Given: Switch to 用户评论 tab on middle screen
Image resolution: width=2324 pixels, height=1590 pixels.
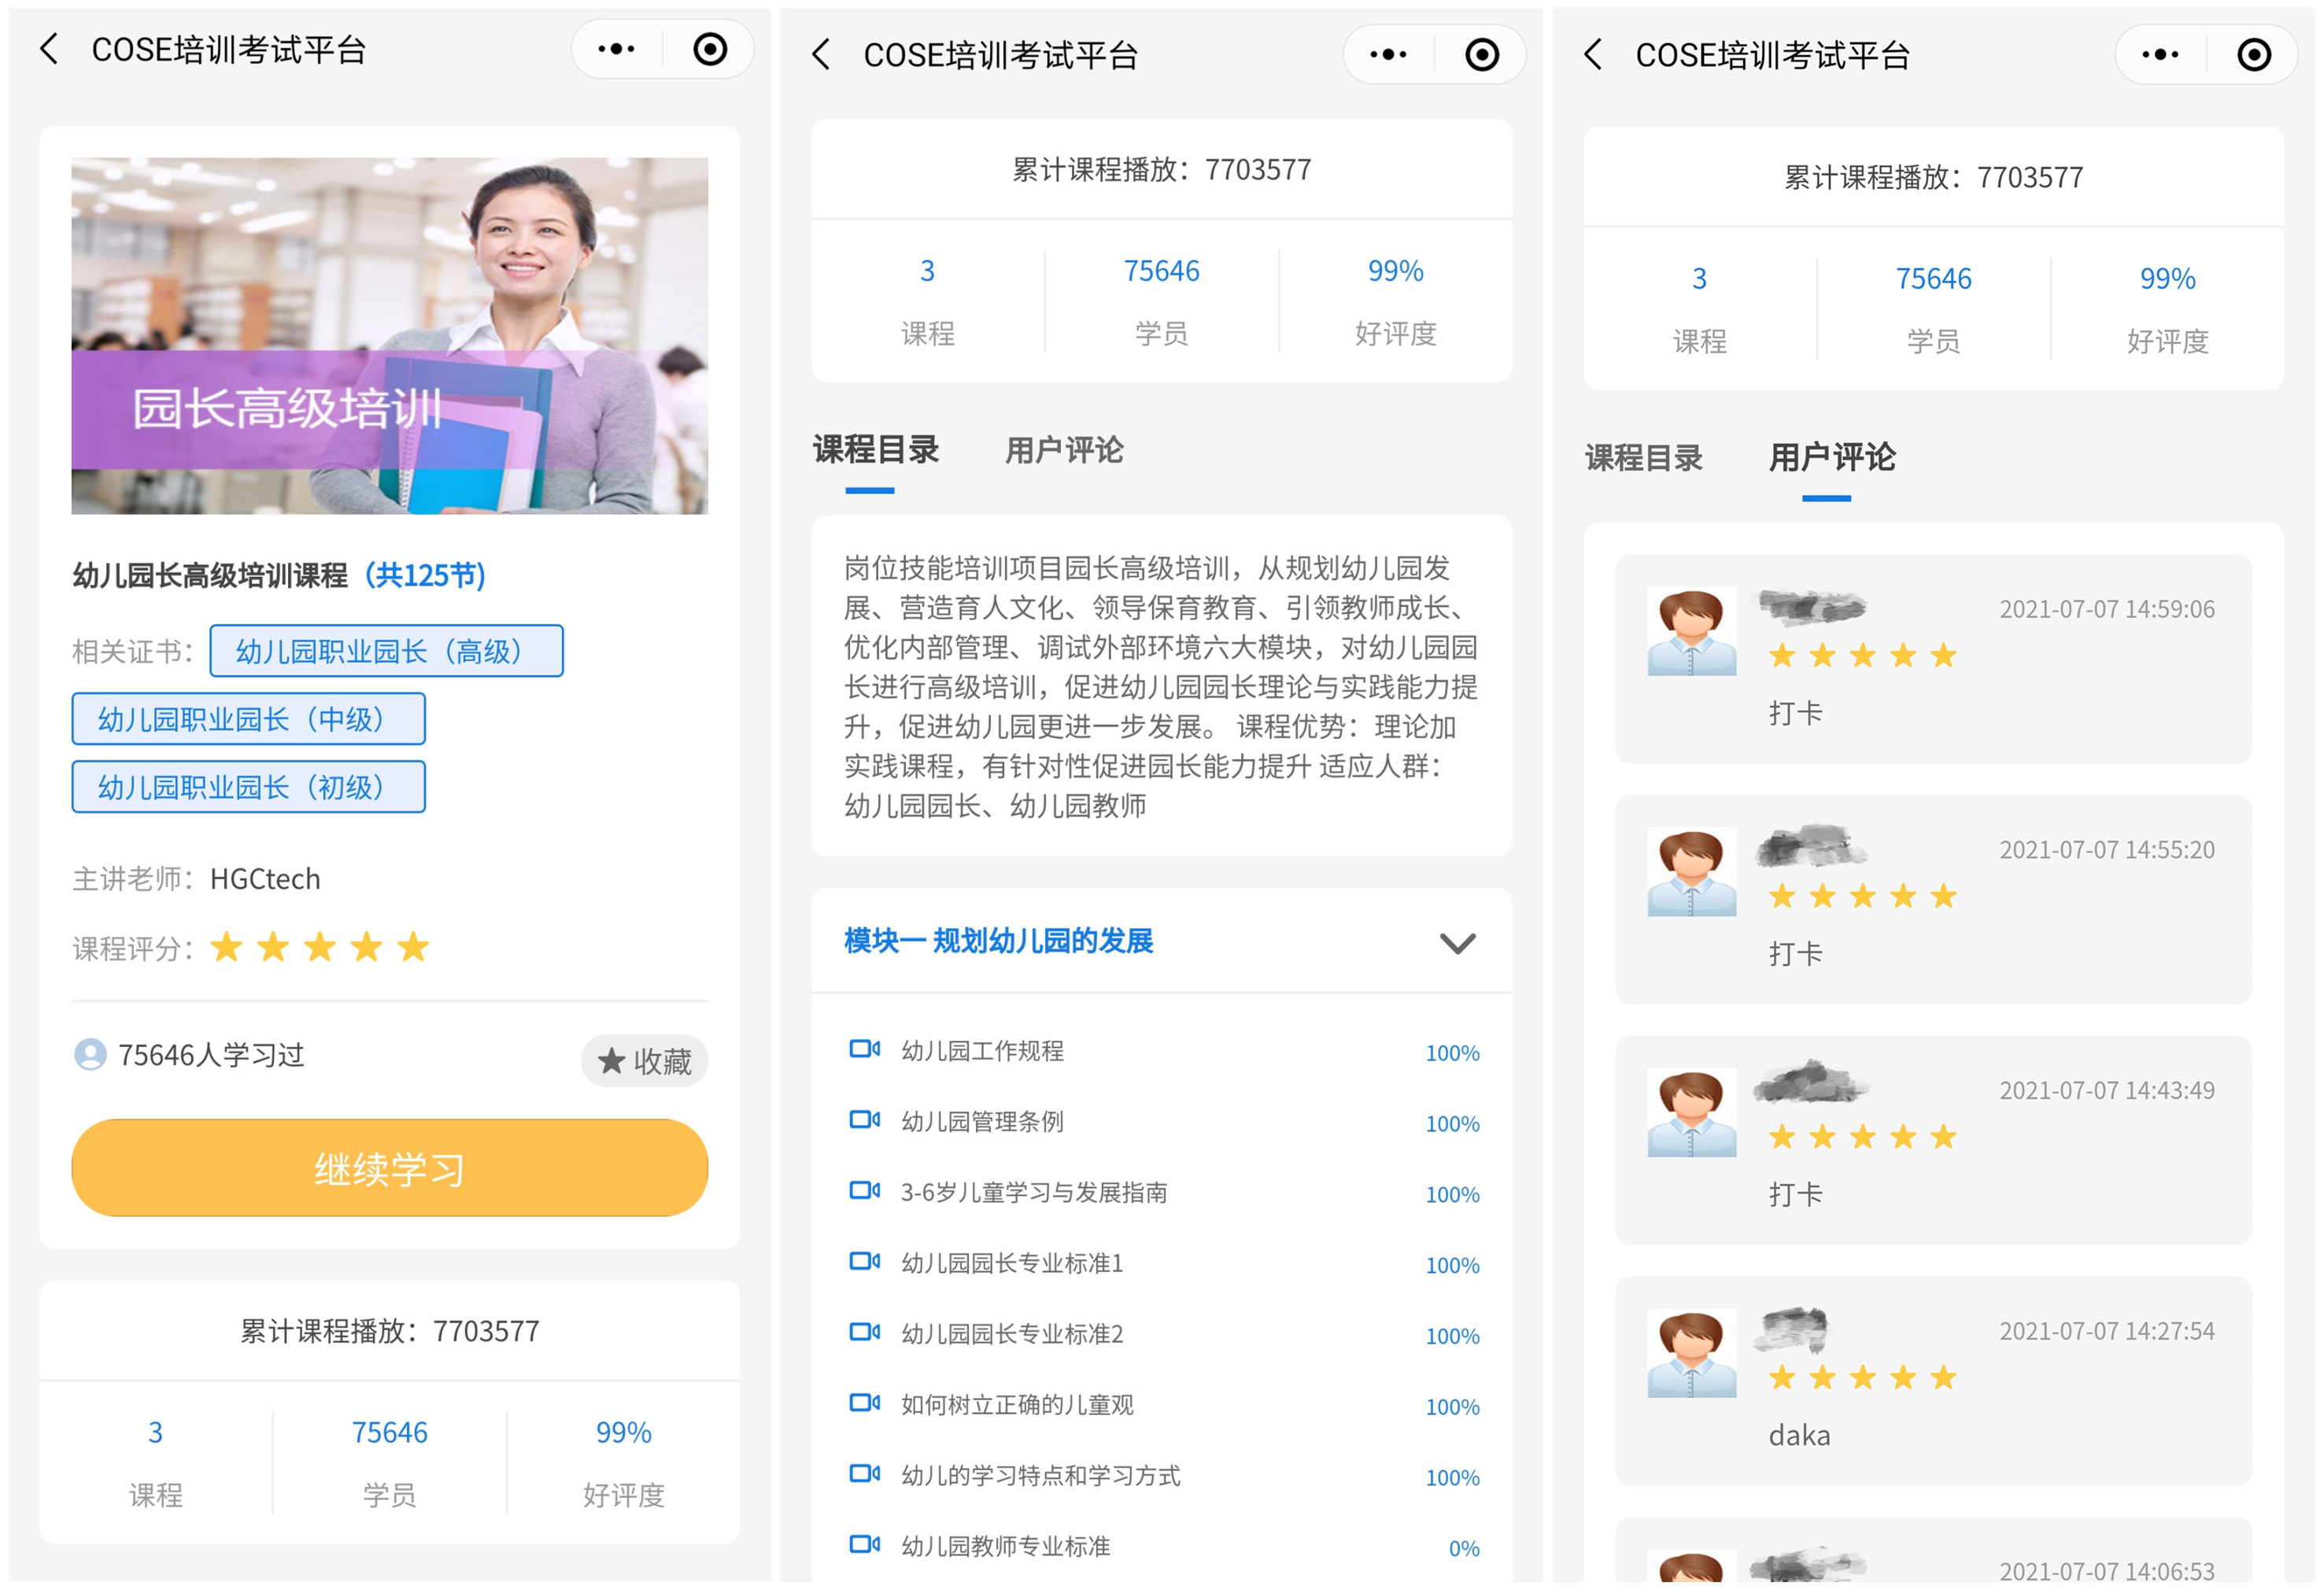Looking at the screenshot, I should (1064, 451).
